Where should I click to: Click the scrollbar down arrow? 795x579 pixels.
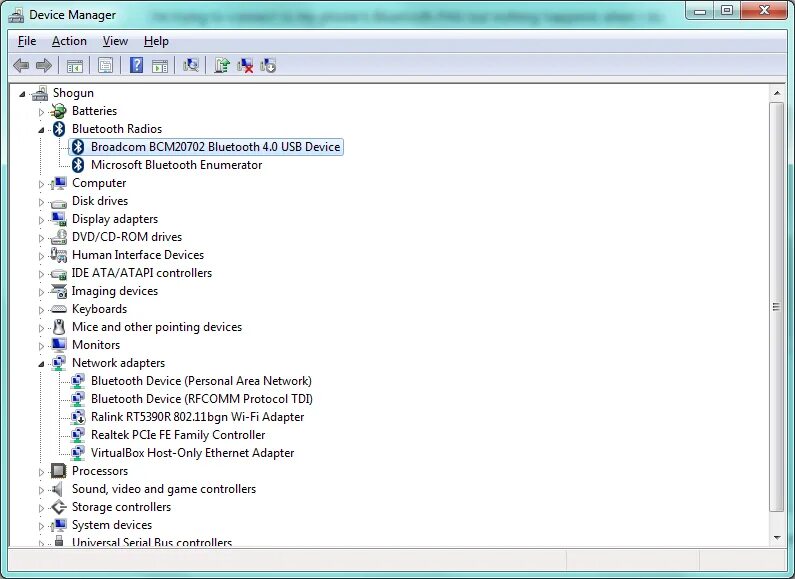[x=776, y=538]
